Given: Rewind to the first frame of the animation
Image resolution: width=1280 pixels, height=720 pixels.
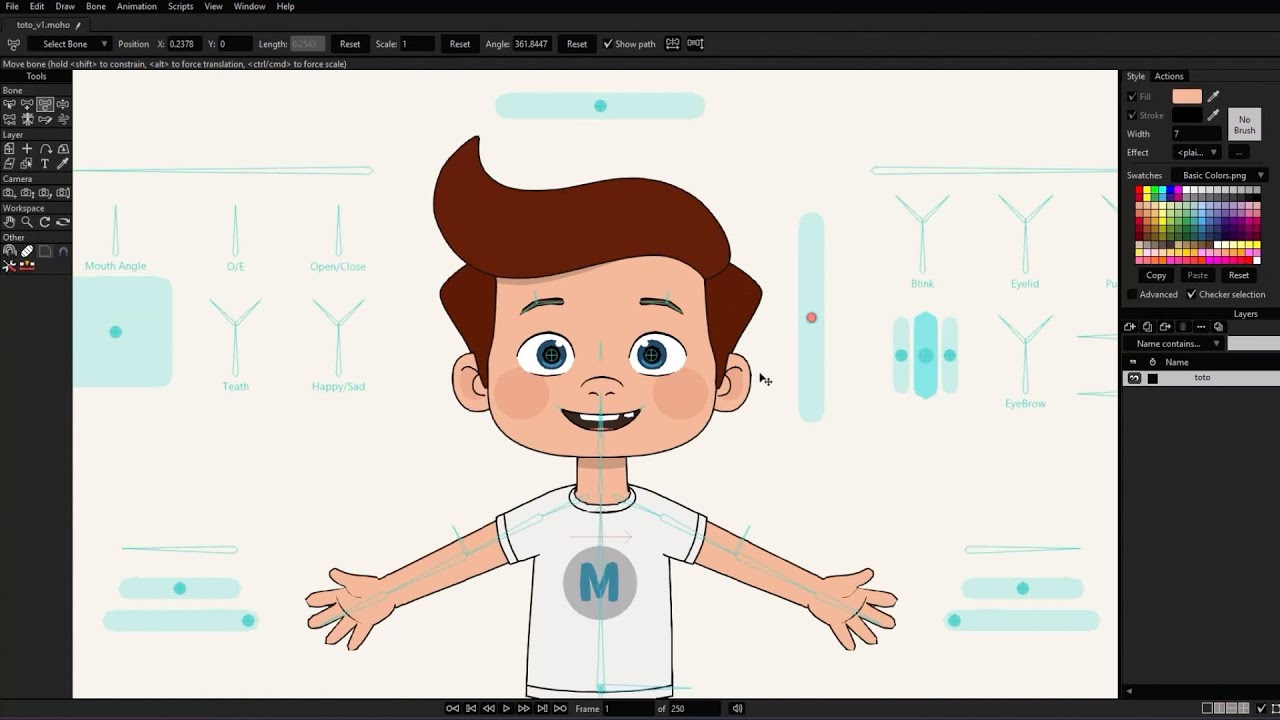Looking at the screenshot, I should click(452, 709).
